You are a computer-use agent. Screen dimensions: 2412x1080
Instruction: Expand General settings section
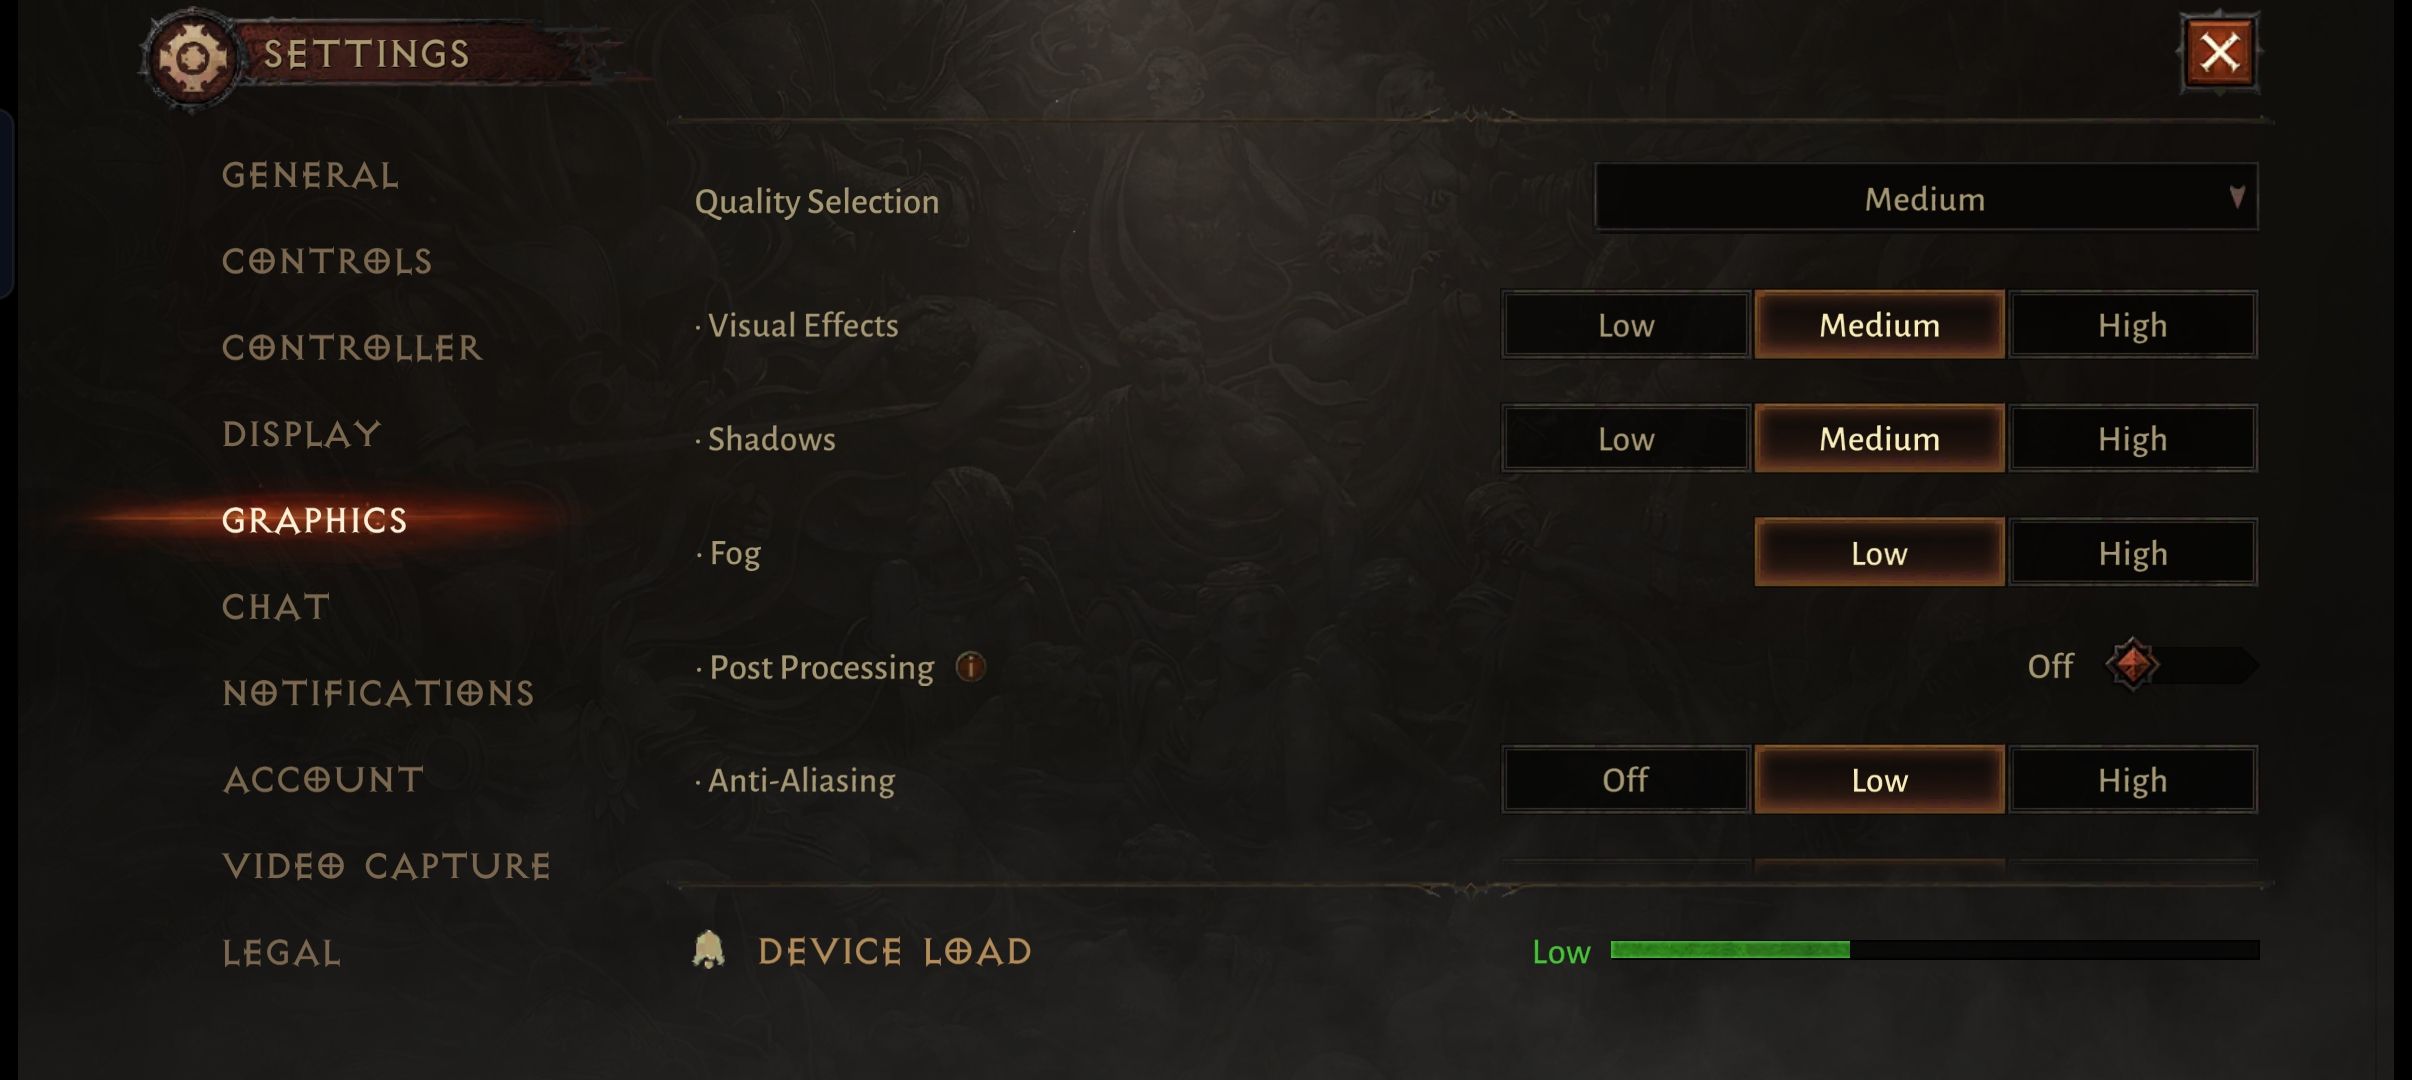(x=308, y=174)
